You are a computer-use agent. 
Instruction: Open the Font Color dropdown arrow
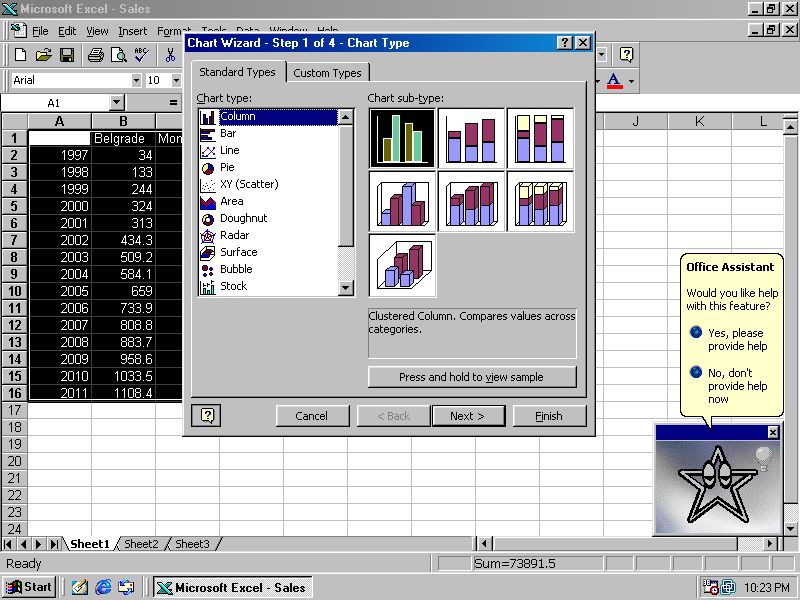pyautogui.click(x=631, y=80)
